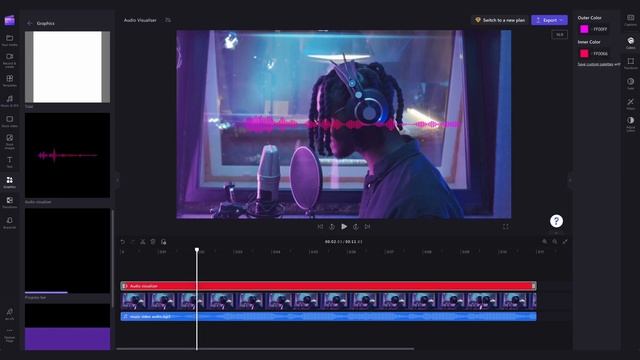Viewport: 640px width, 360px height.
Task: Click the redo icon in timeline toolbar
Action: click(x=133, y=242)
